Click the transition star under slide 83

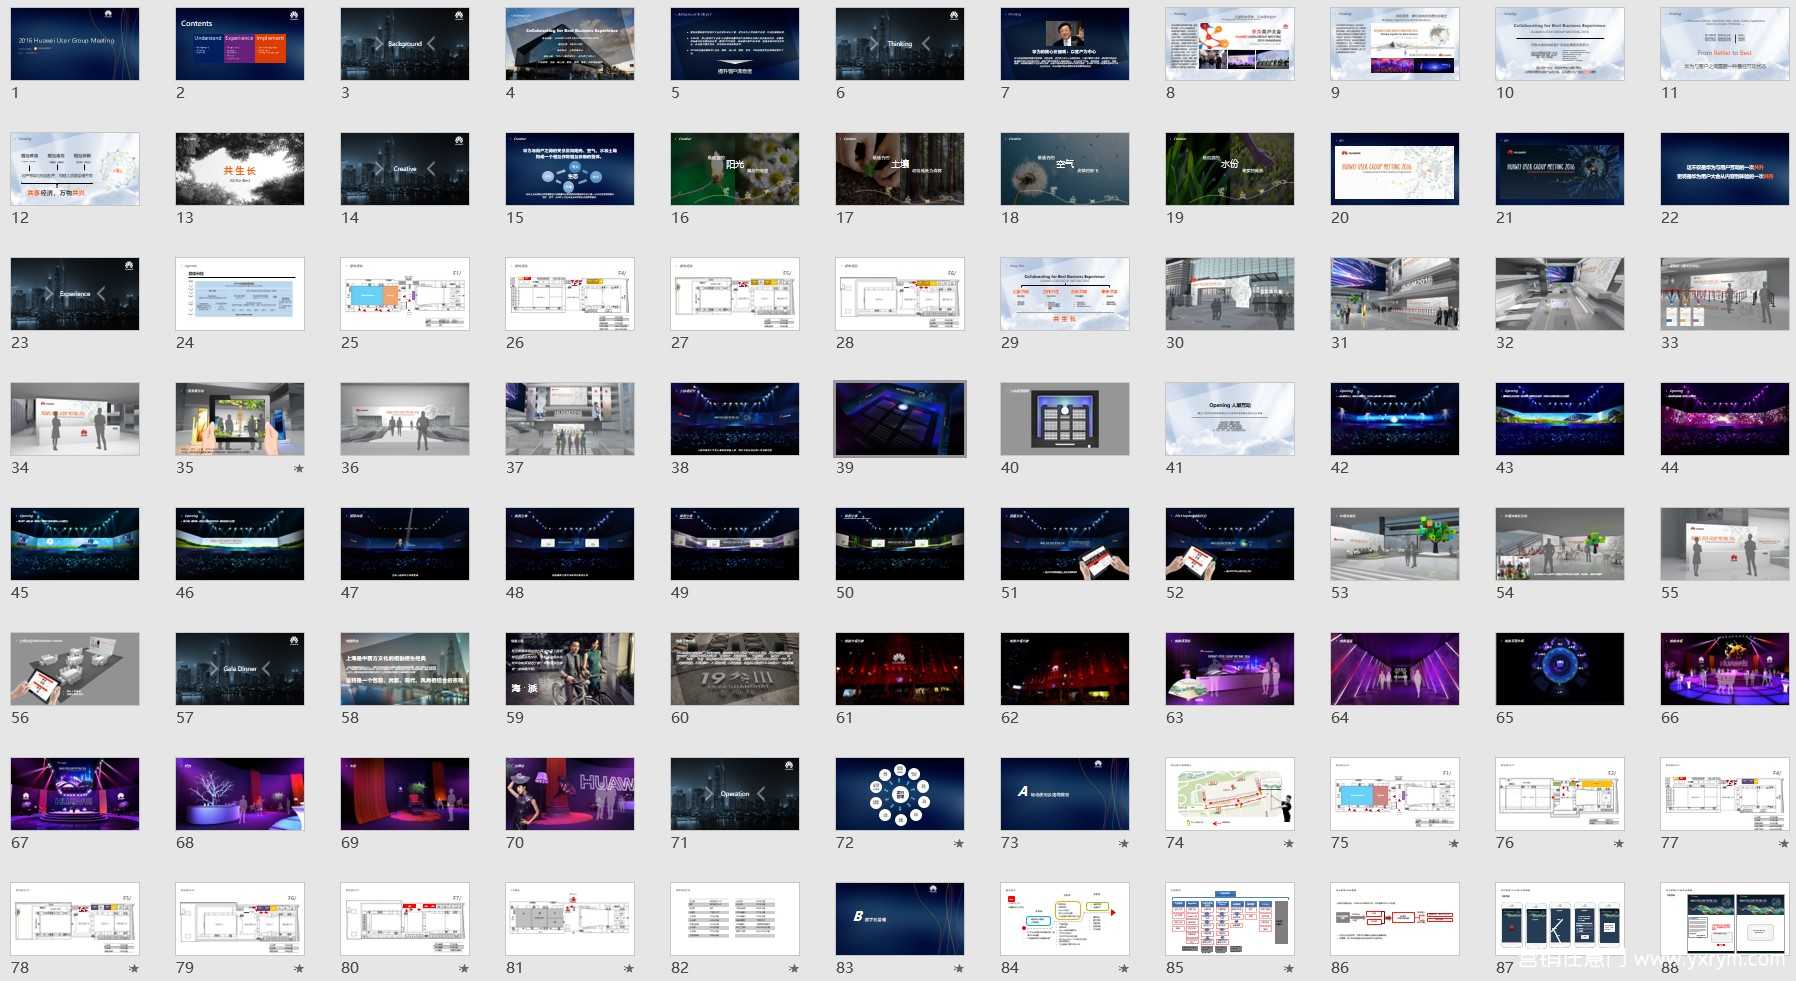[x=959, y=968]
